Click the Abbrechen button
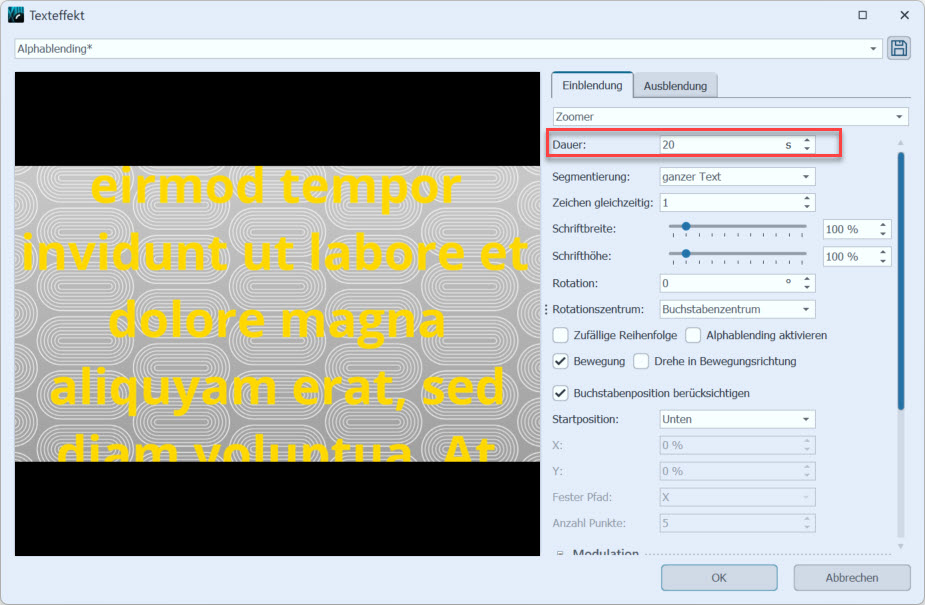 851,577
